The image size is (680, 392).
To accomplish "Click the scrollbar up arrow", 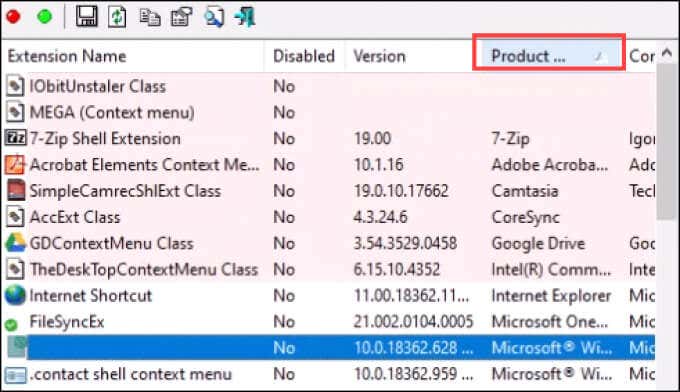I will point(667,53).
